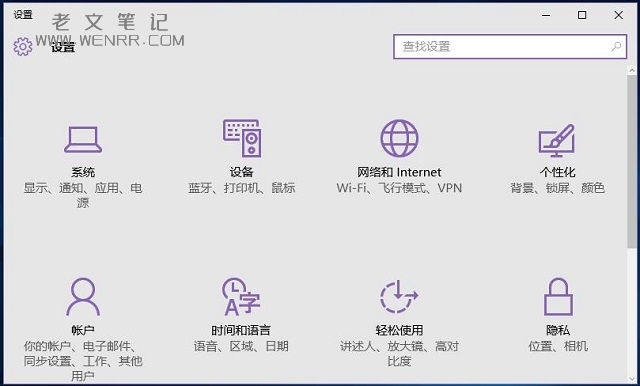Focus the 查找设置 search field

pos(510,47)
